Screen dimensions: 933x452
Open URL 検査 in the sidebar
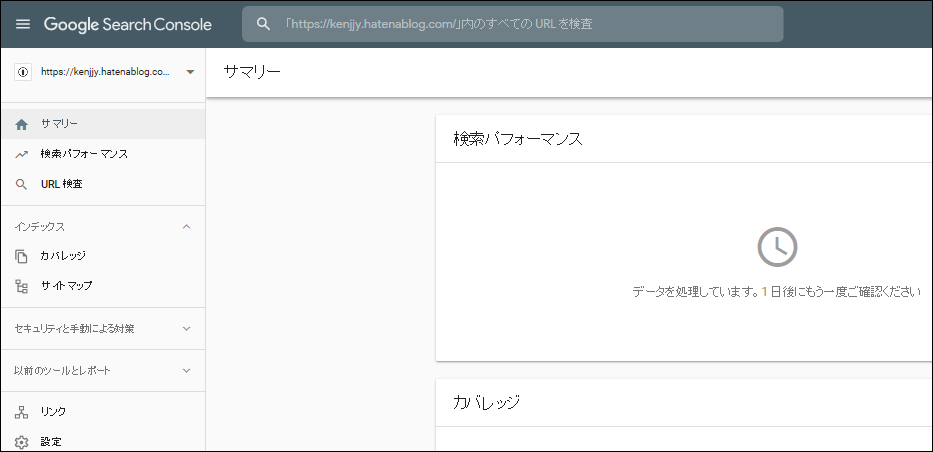point(103,184)
